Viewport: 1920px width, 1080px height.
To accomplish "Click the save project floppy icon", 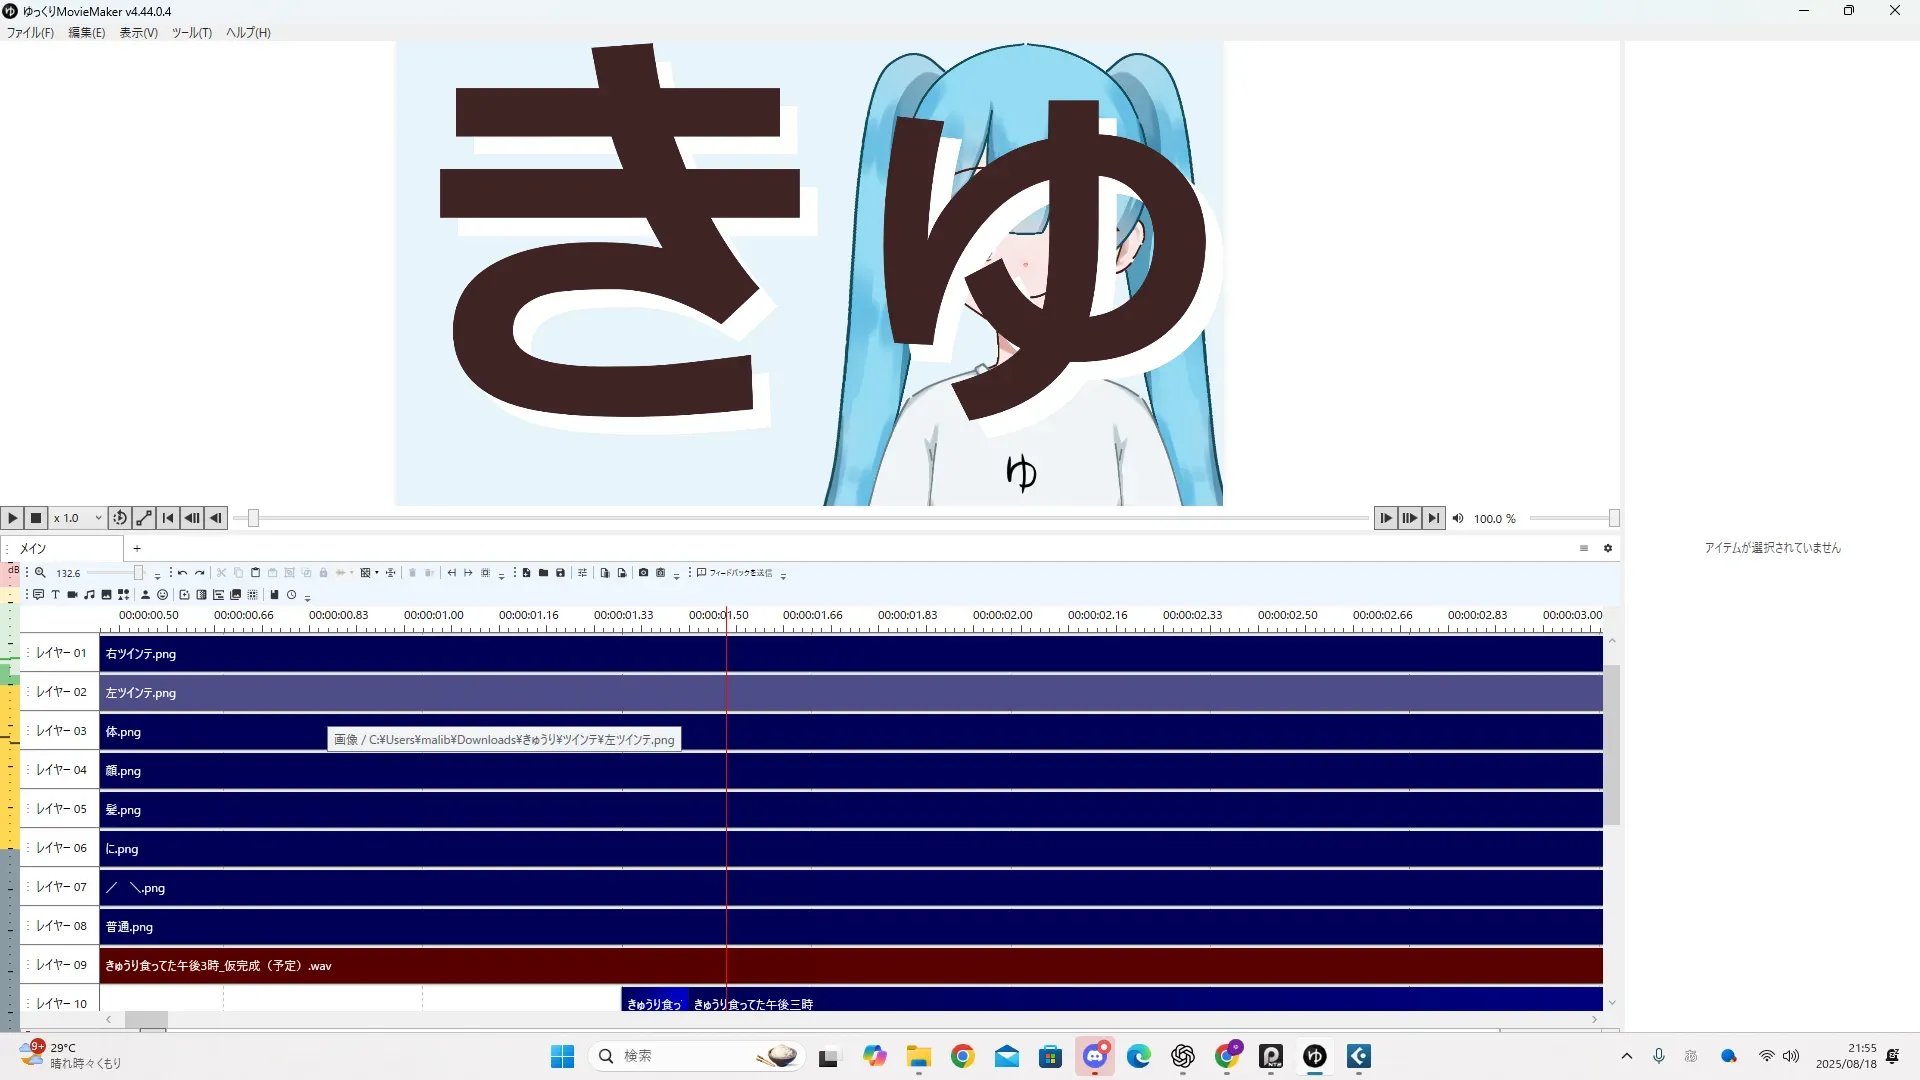I will pyautogui.click(x=560, y=573).
